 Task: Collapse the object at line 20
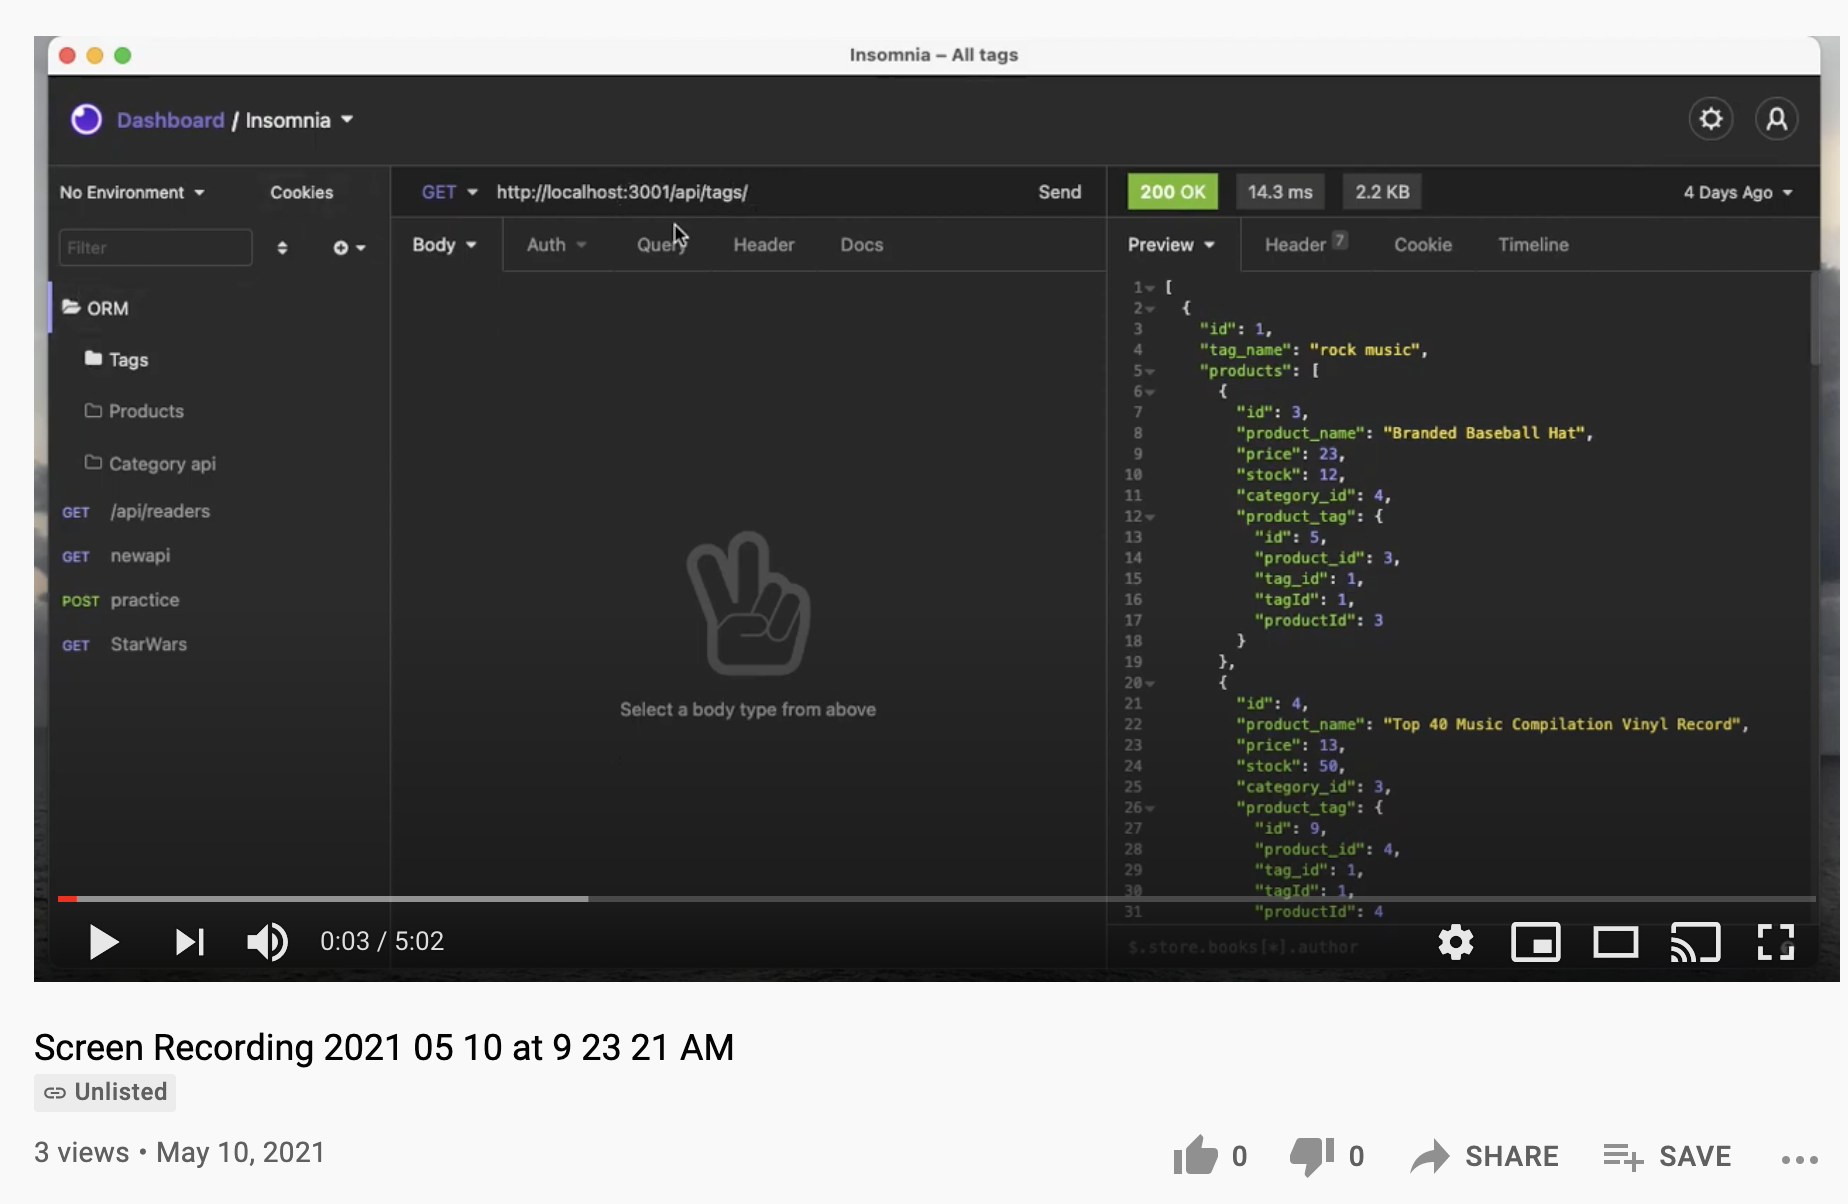pos(1150,683)
